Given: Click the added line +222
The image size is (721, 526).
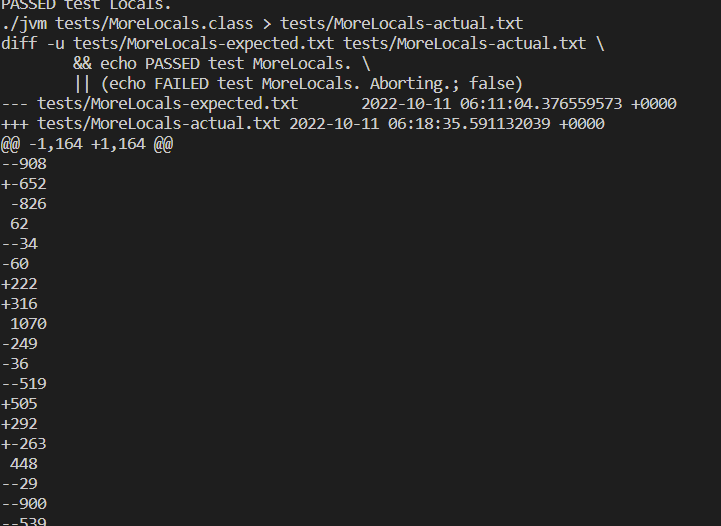Looking at the screenshot, I should (20, 284).
